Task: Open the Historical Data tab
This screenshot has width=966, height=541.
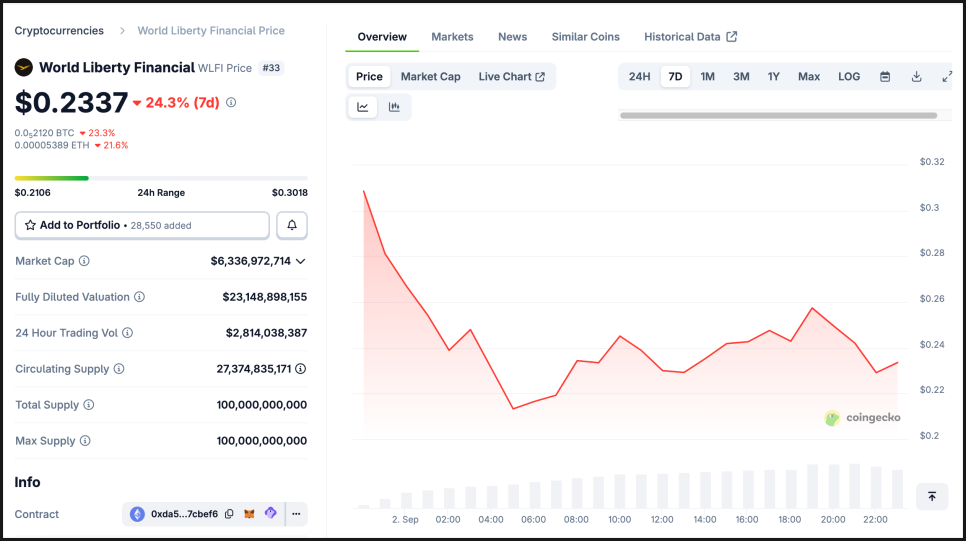Action: click(x=690, y=37)
